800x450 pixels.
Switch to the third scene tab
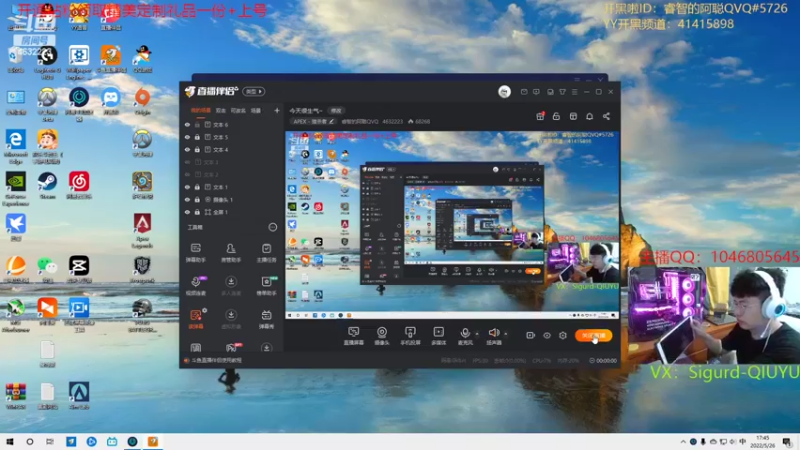(x=238, y=110)
